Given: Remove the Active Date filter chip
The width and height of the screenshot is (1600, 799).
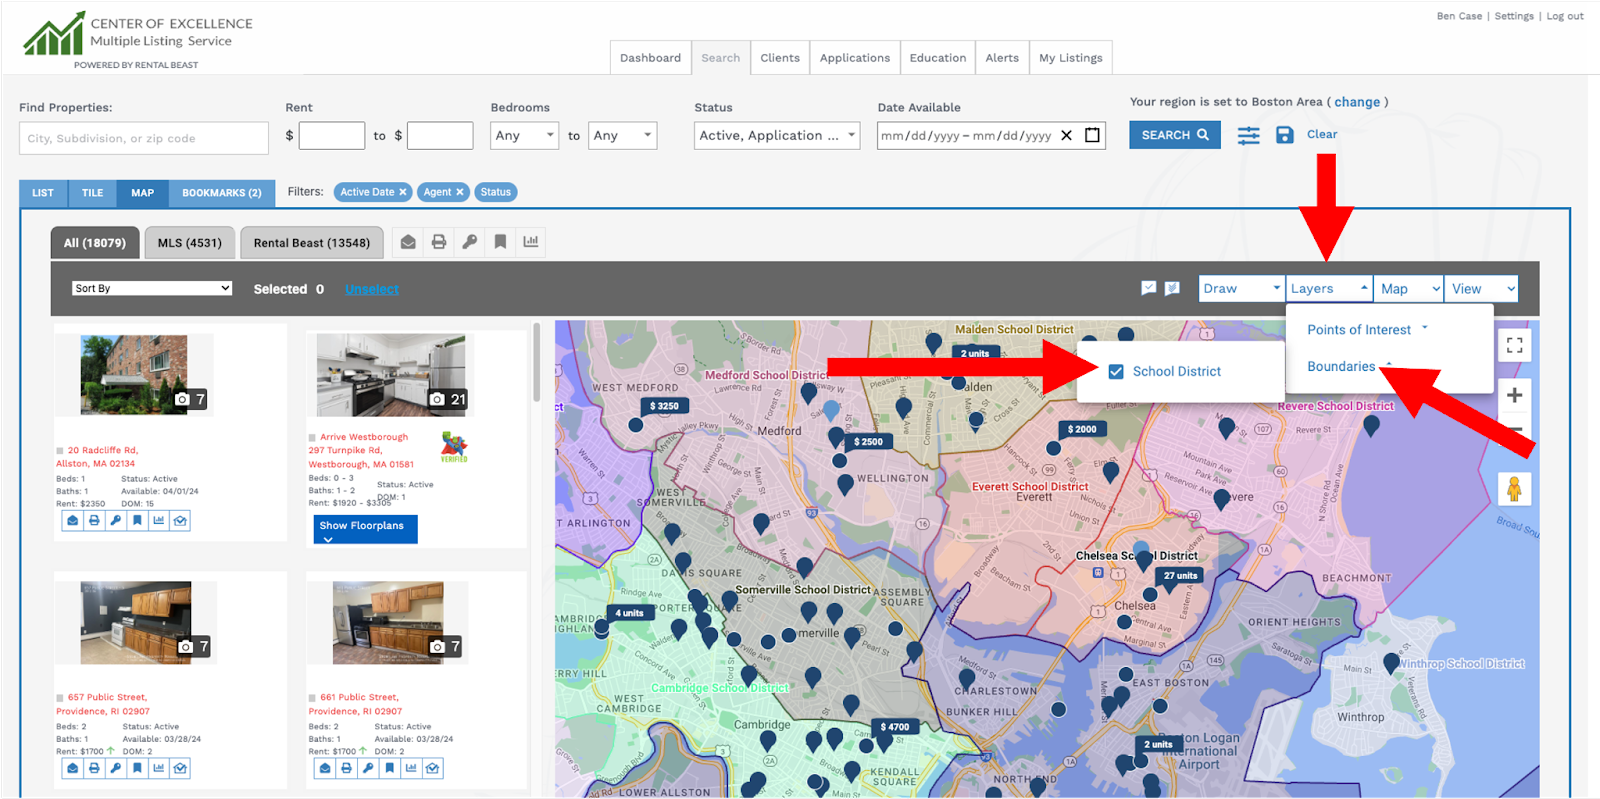Looking at the screenshot, I should click(x=403, y=192).
